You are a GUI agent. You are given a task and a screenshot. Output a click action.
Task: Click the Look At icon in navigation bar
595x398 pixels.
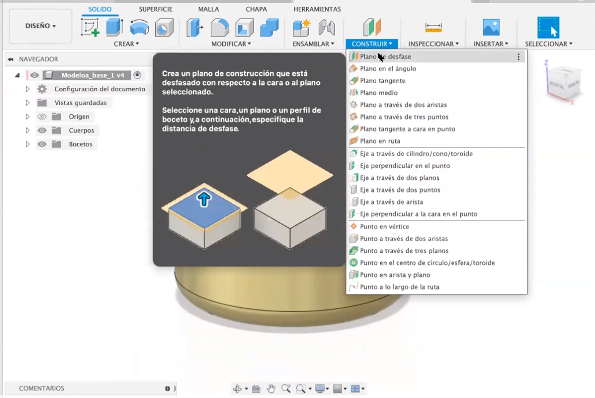point(256,389)
